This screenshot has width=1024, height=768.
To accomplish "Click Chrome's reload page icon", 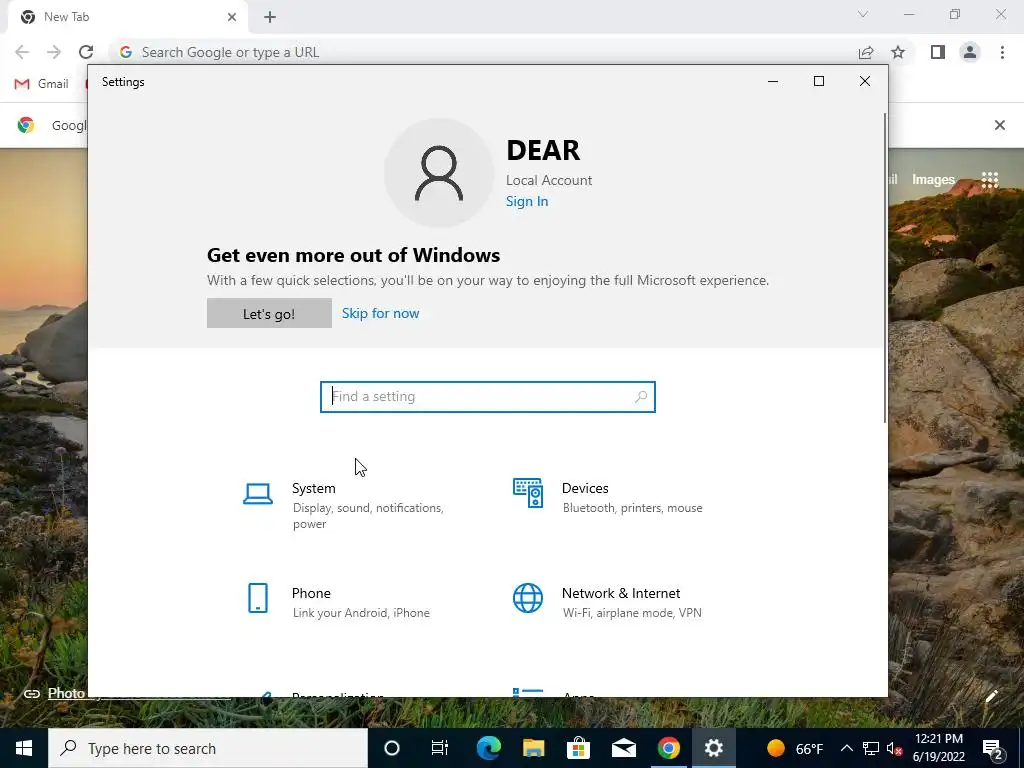I will (86, 52).
